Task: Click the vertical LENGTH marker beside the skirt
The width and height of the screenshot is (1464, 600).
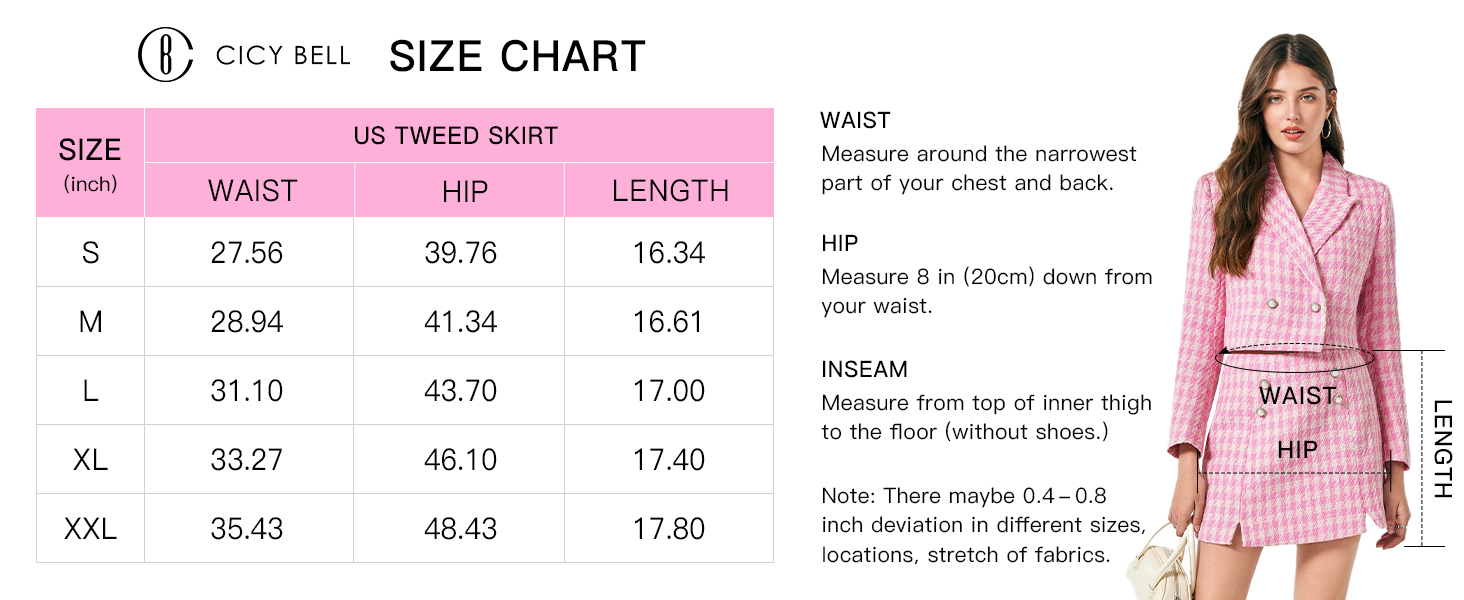Action: tap(1441, 449)
